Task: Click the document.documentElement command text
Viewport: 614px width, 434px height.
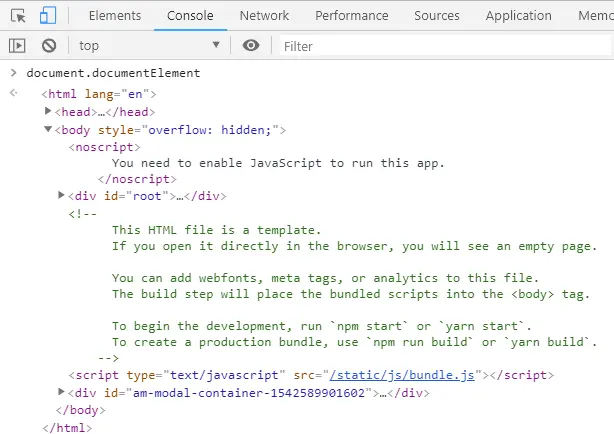Action: pos(113,73)
